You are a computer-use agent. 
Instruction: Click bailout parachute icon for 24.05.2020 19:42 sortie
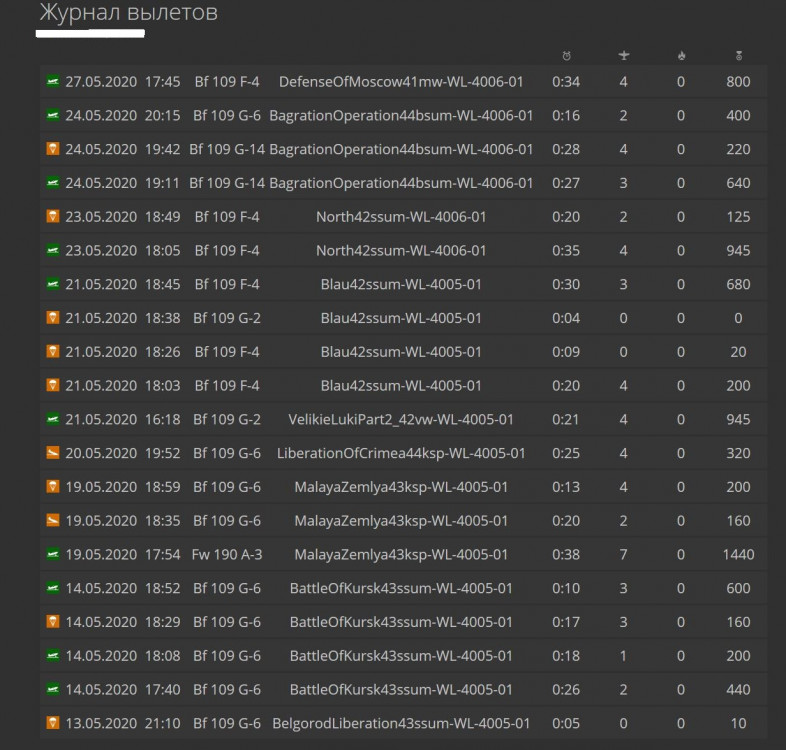(x=53, y=148)
